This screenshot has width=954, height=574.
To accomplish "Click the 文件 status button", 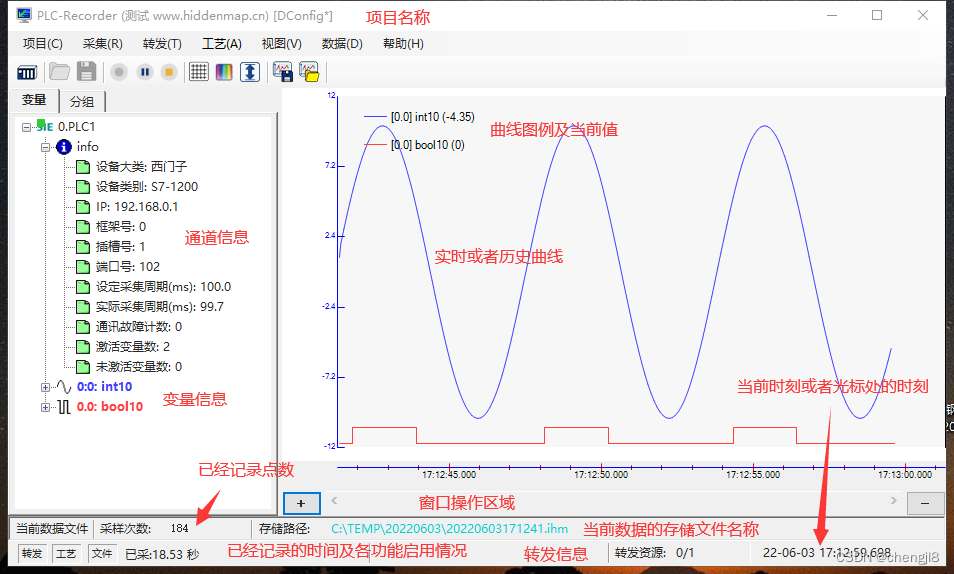I will (102, 553).
